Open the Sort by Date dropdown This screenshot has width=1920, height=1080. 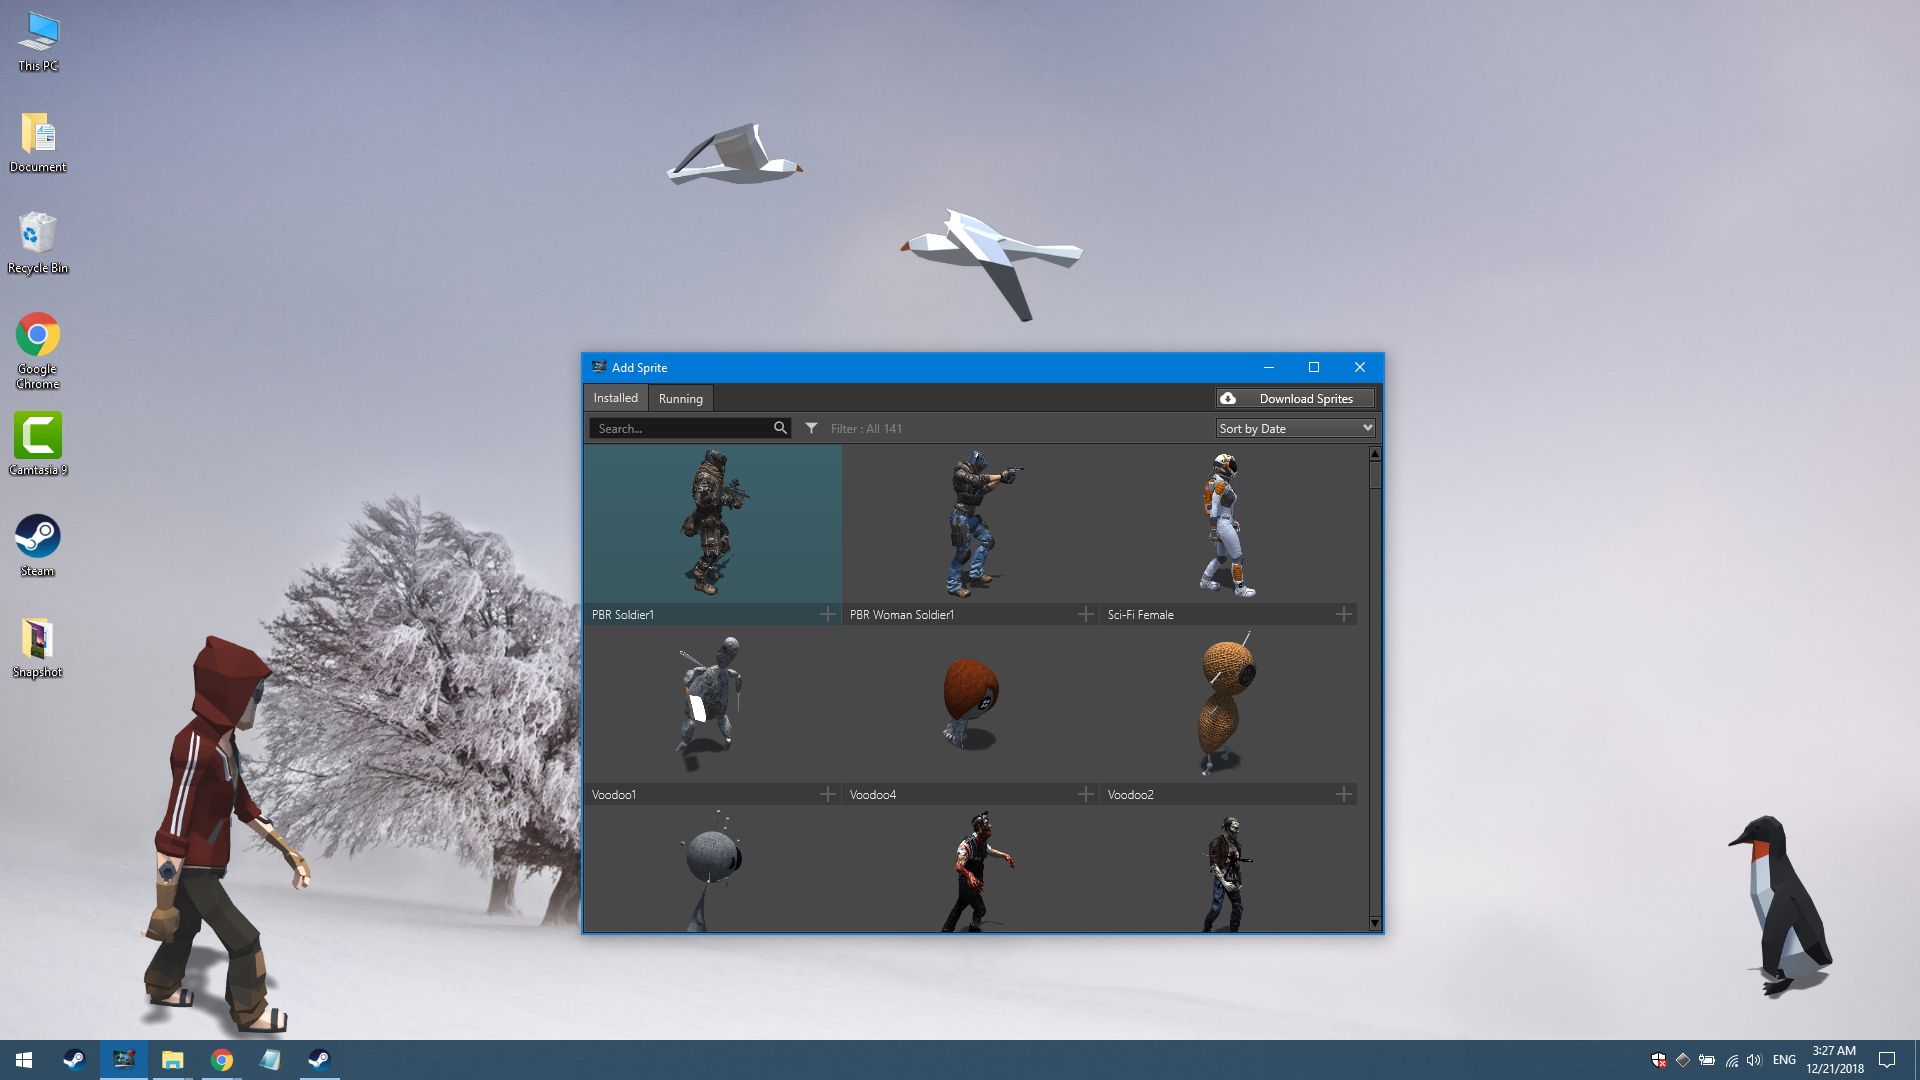click(x=1295, y=428)
